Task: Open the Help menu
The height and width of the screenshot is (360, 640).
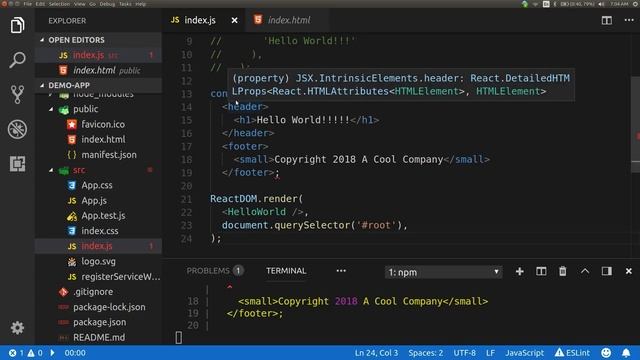Action: click(140, 4)
